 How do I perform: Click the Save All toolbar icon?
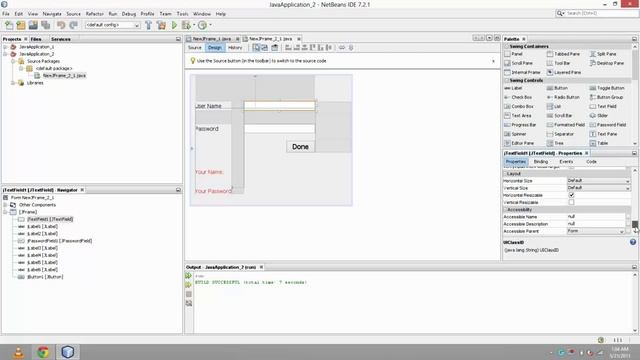(45, 25)
